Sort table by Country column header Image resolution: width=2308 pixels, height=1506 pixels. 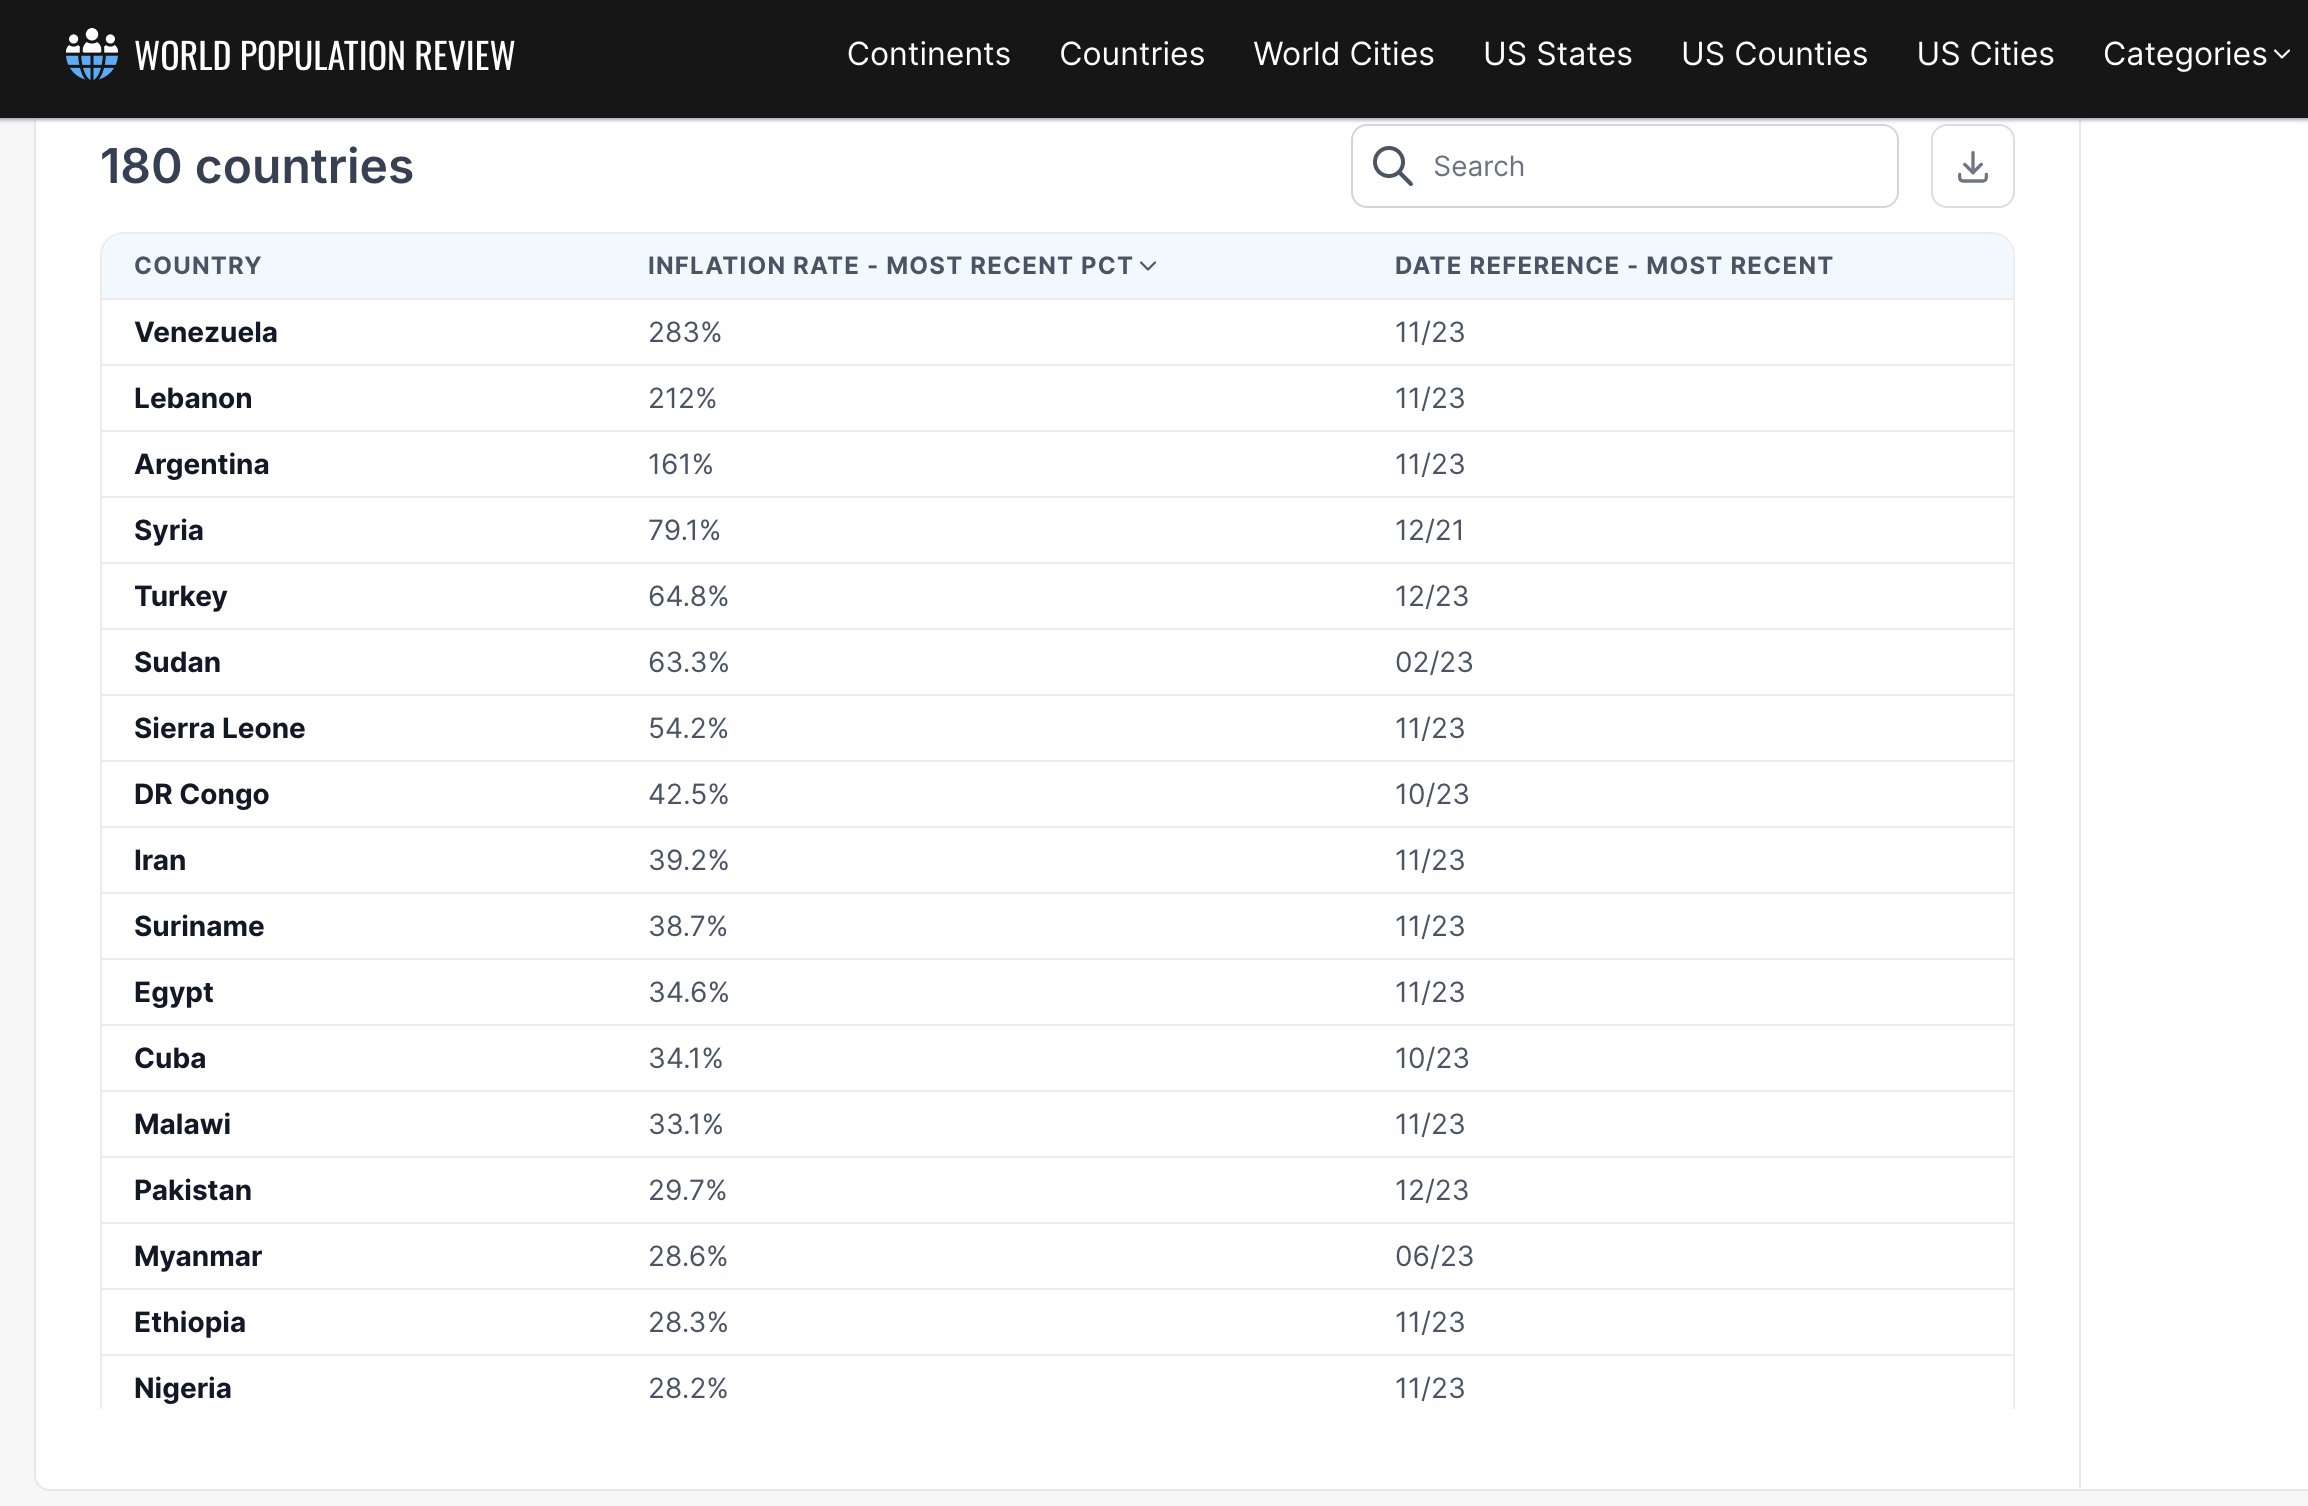[x=197, y=266]
